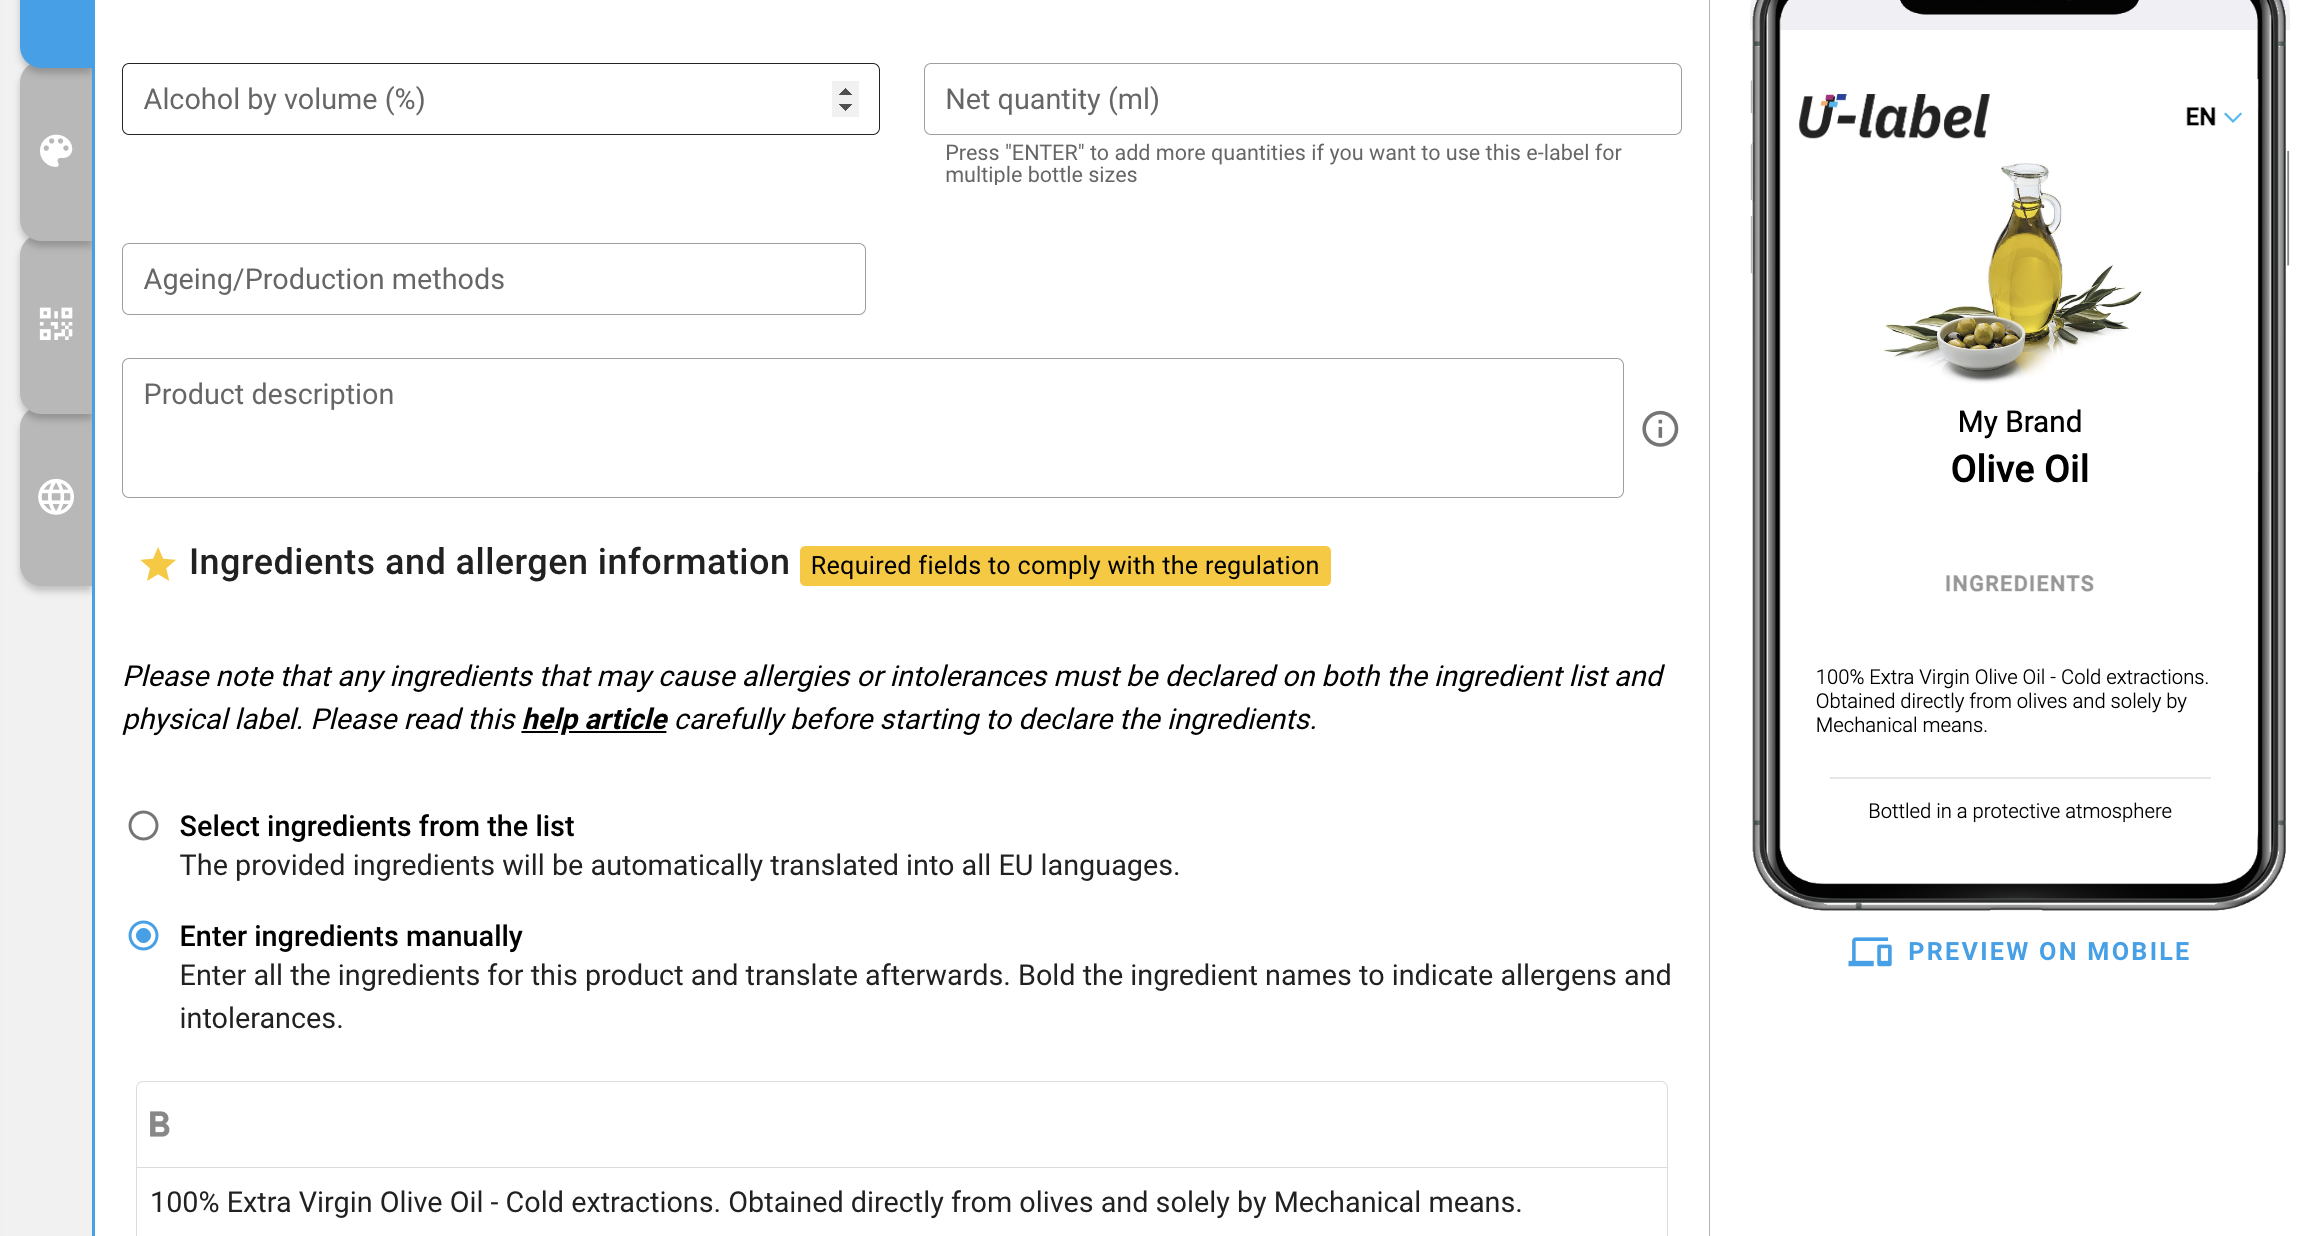
Task: Click the product description info icon
Action: 1660,429
